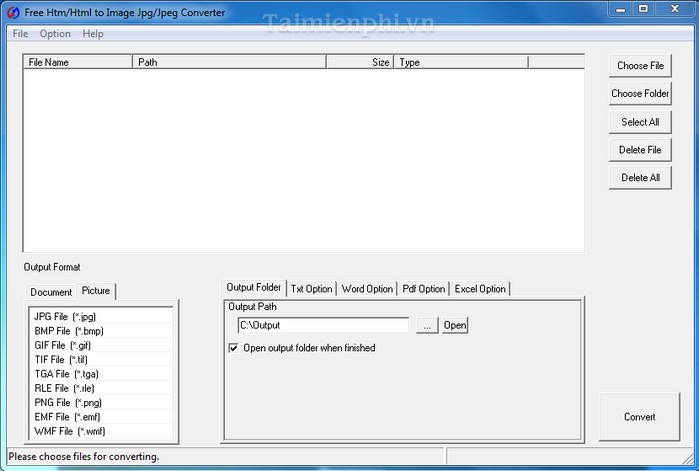The image size is (699, 471).
Task: Click Open button next to output path
Action: [455, 325]
